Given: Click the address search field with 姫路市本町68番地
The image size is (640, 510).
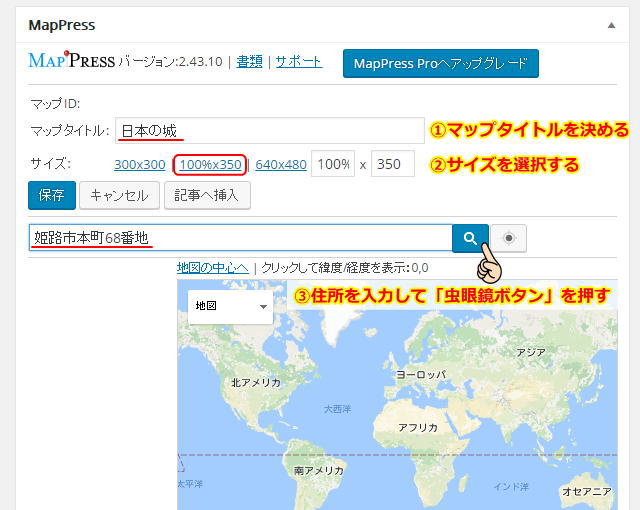Looking at the screenshot, I should point(240,237).
